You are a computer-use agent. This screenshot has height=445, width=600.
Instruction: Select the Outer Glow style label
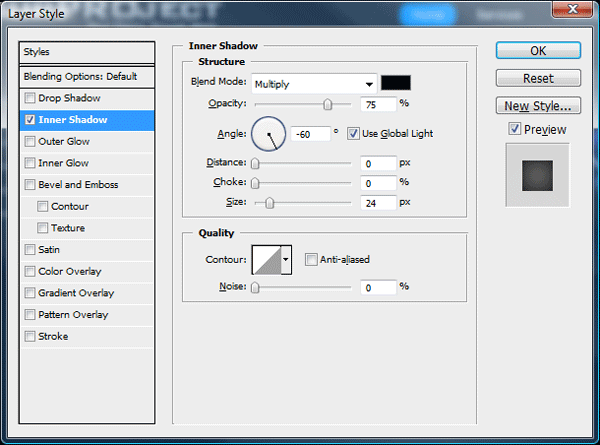pos(64,142)
